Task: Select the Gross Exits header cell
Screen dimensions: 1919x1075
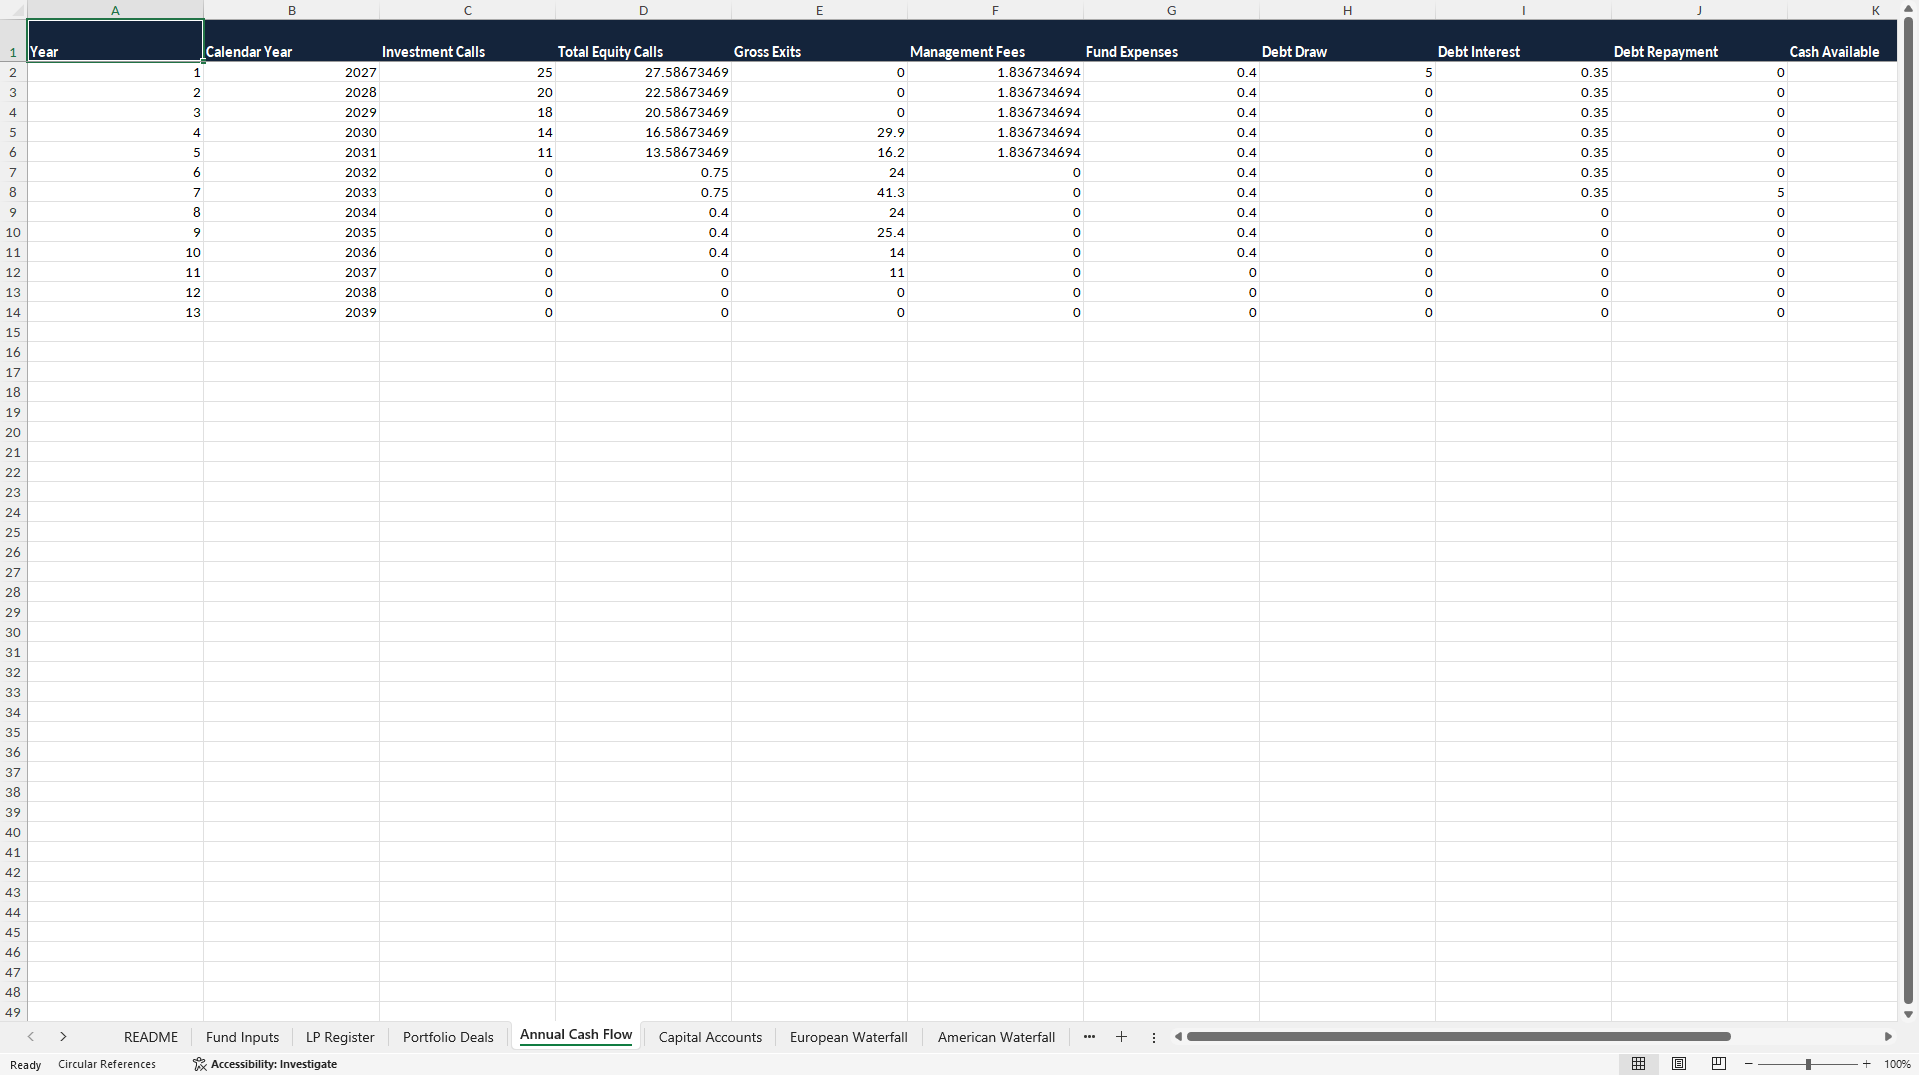Action: [819, 41]
